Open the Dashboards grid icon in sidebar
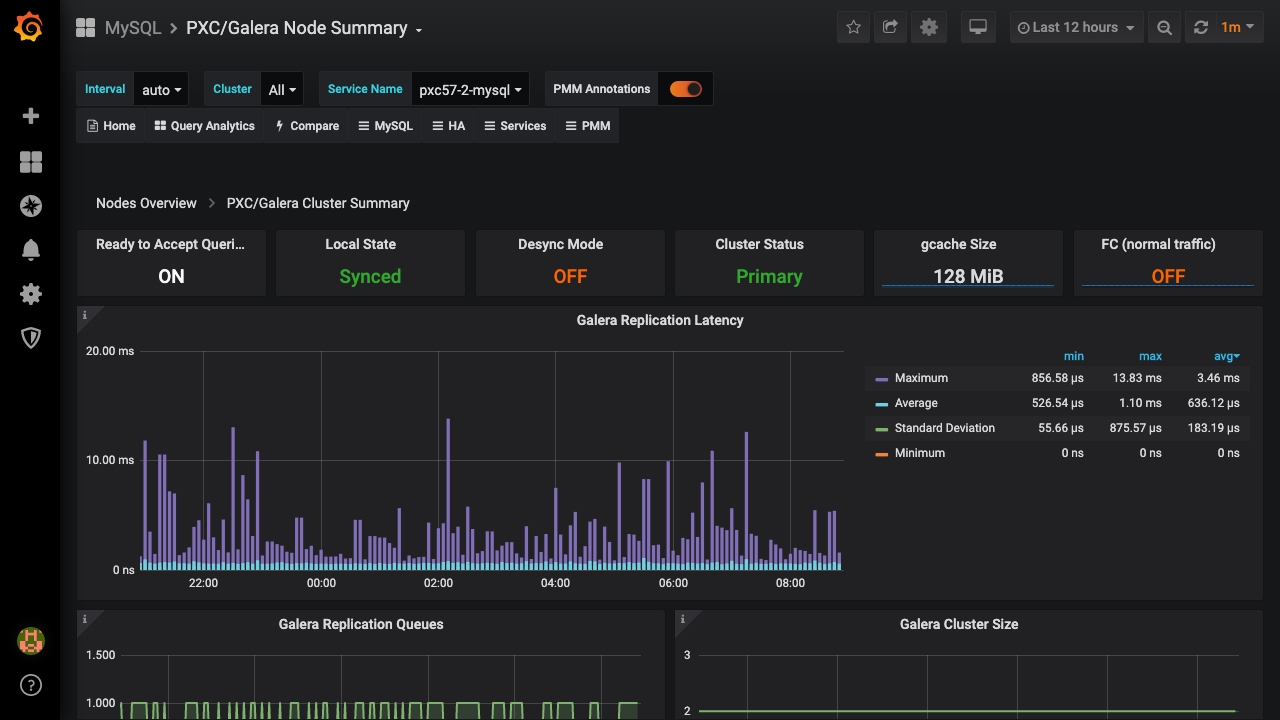Screen dimensions: 1280x720 31,162
